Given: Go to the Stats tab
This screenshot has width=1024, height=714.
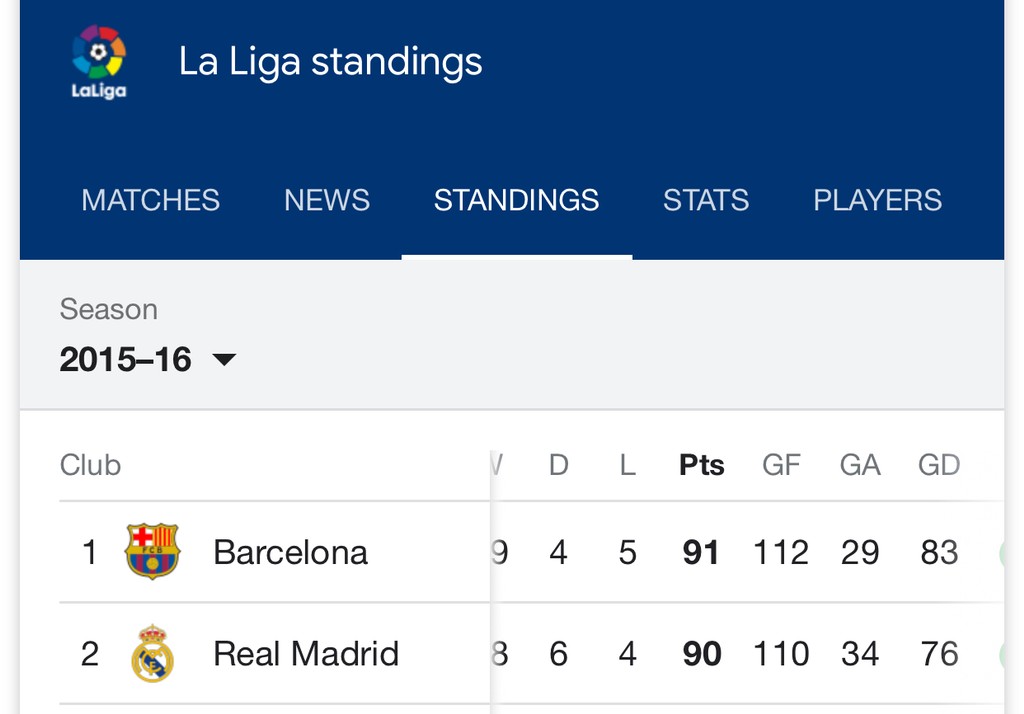Looking at the screenshot, I should point(706,200).
